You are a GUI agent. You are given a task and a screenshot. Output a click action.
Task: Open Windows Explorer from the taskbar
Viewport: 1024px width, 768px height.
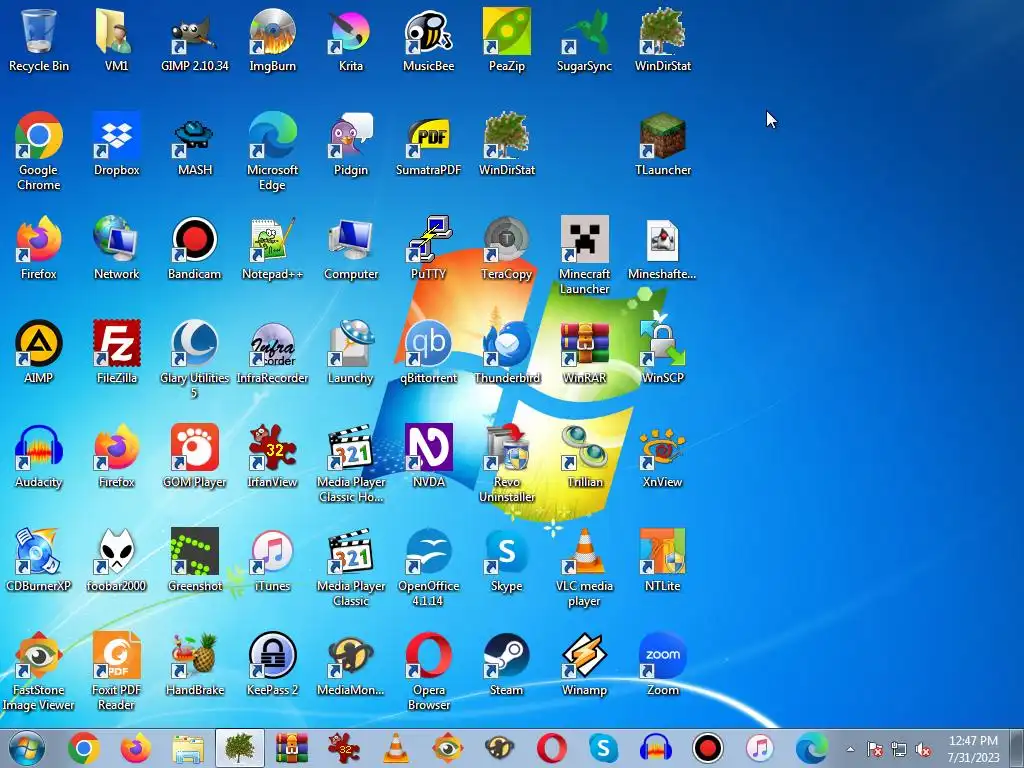coord(187,748)
